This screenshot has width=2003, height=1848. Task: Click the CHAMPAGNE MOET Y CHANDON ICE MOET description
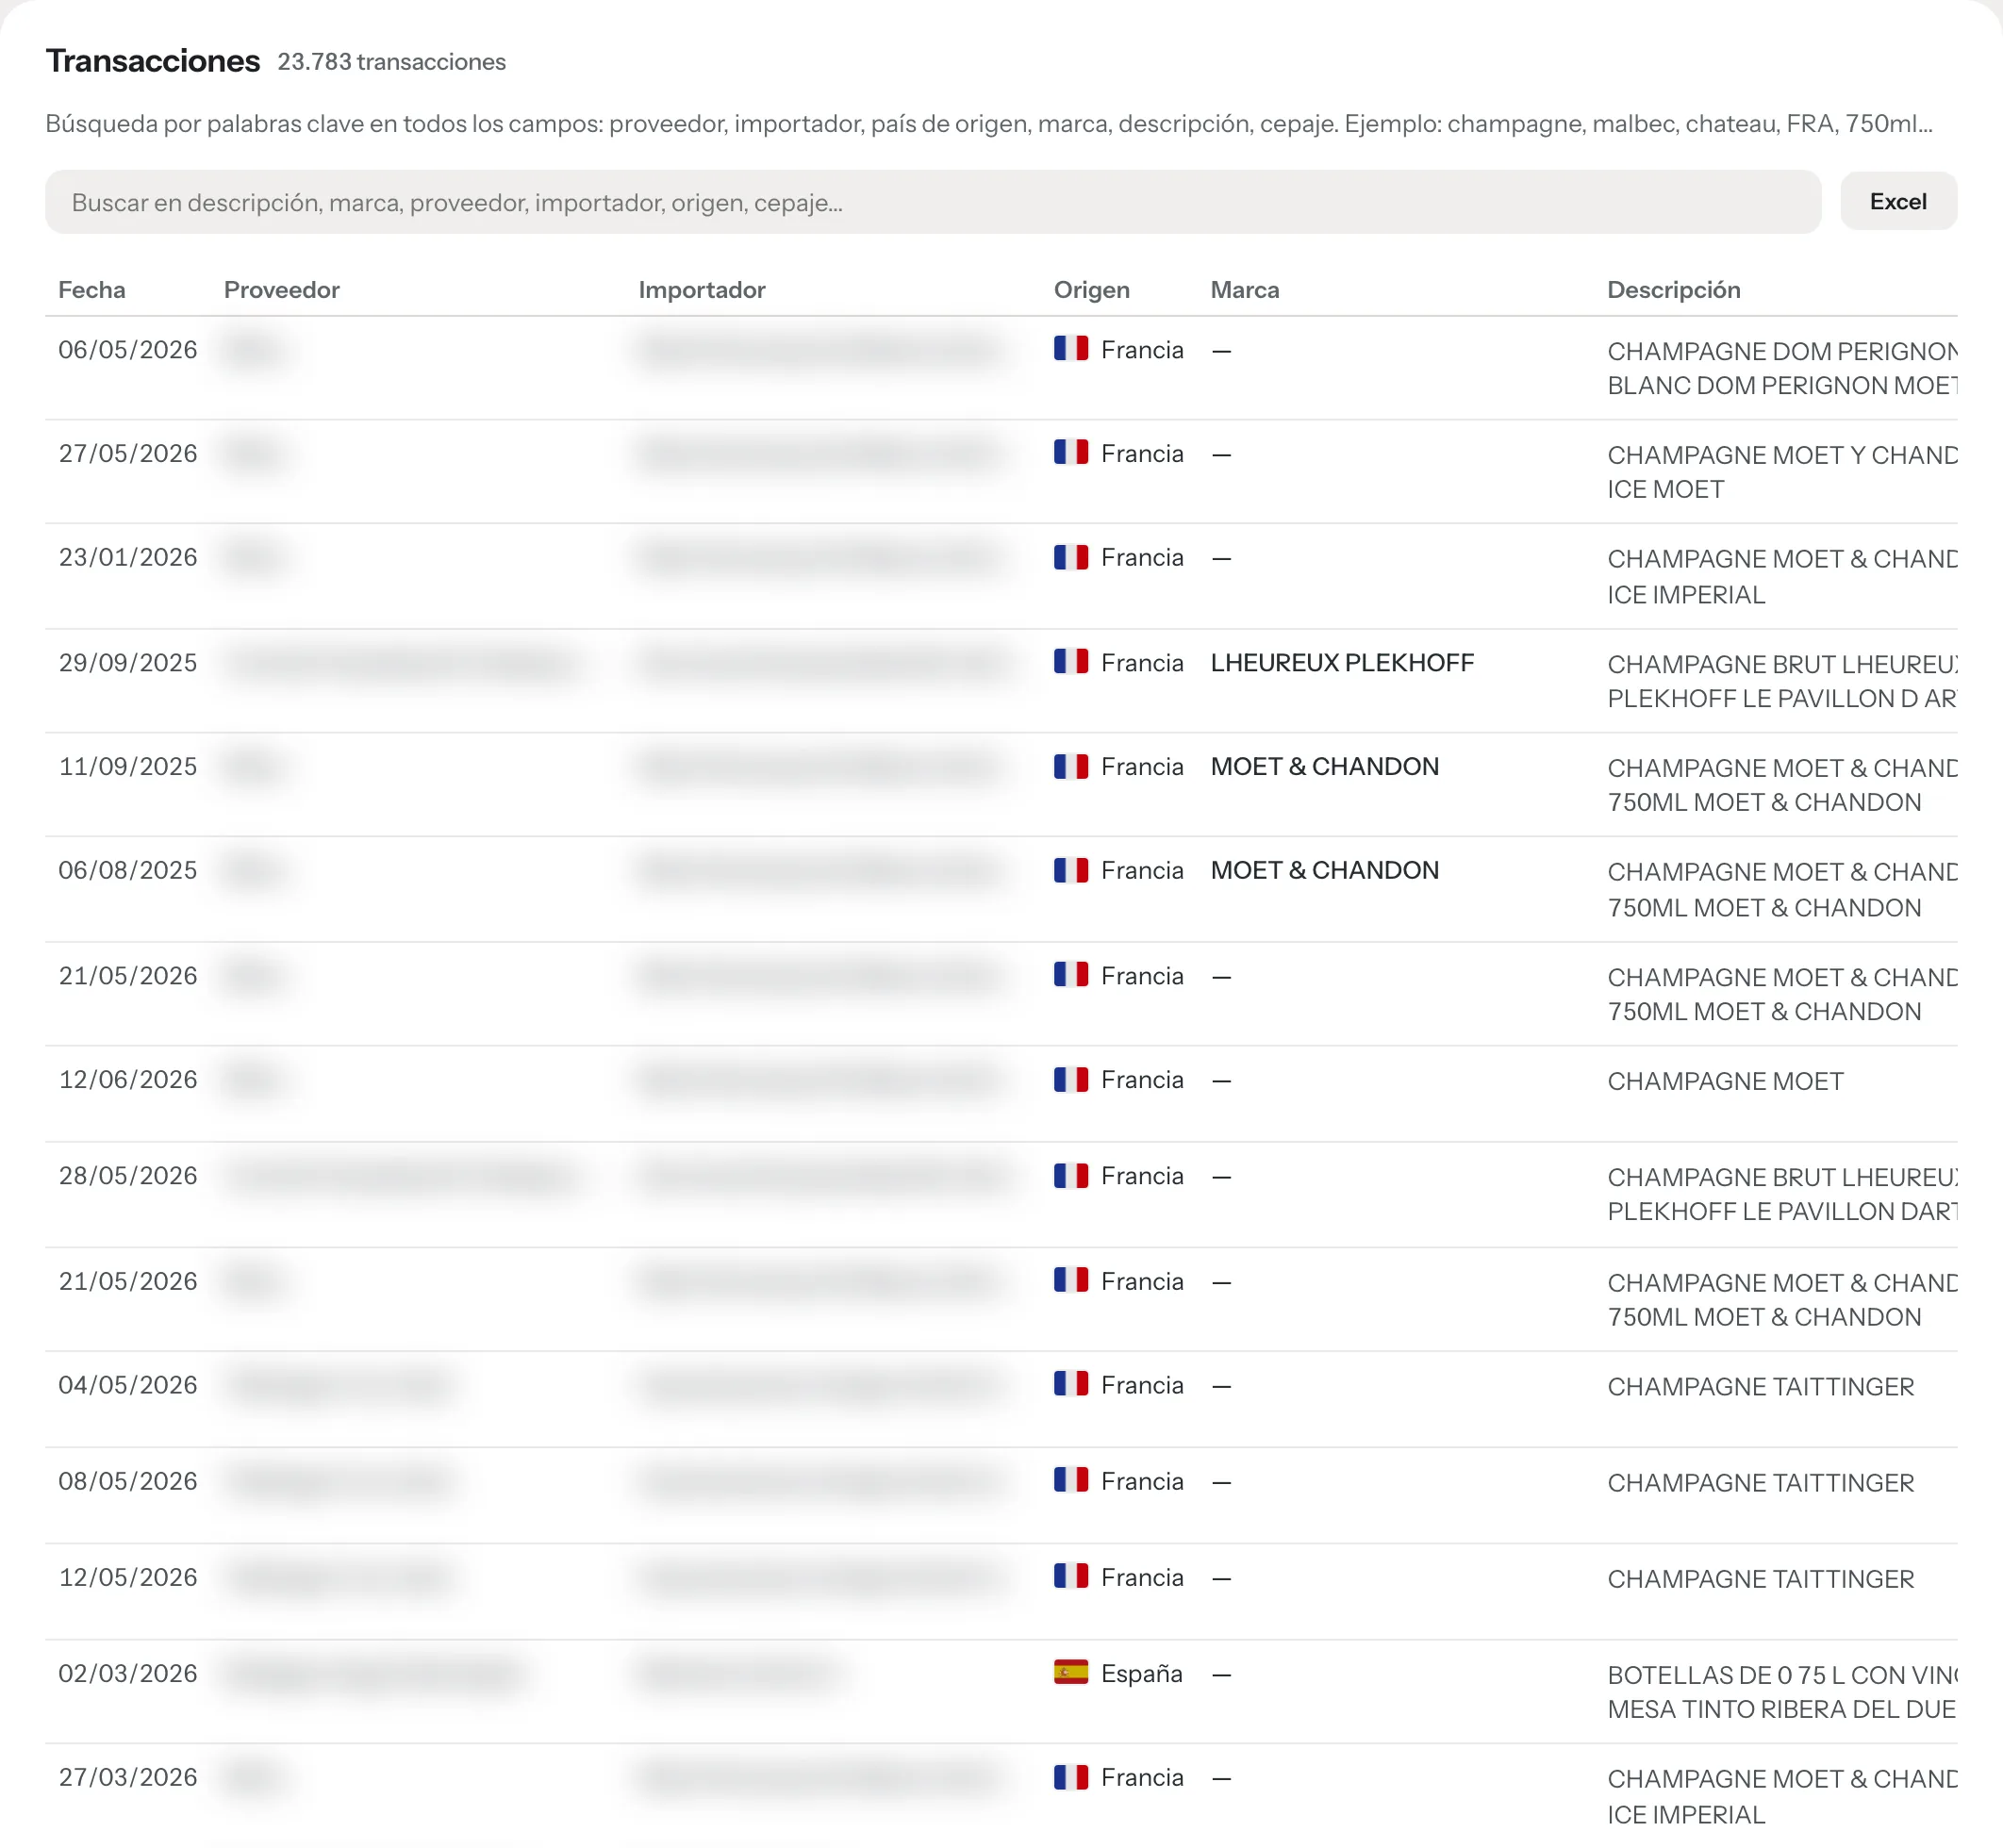pyautogui.click(x=1782, y=472)
